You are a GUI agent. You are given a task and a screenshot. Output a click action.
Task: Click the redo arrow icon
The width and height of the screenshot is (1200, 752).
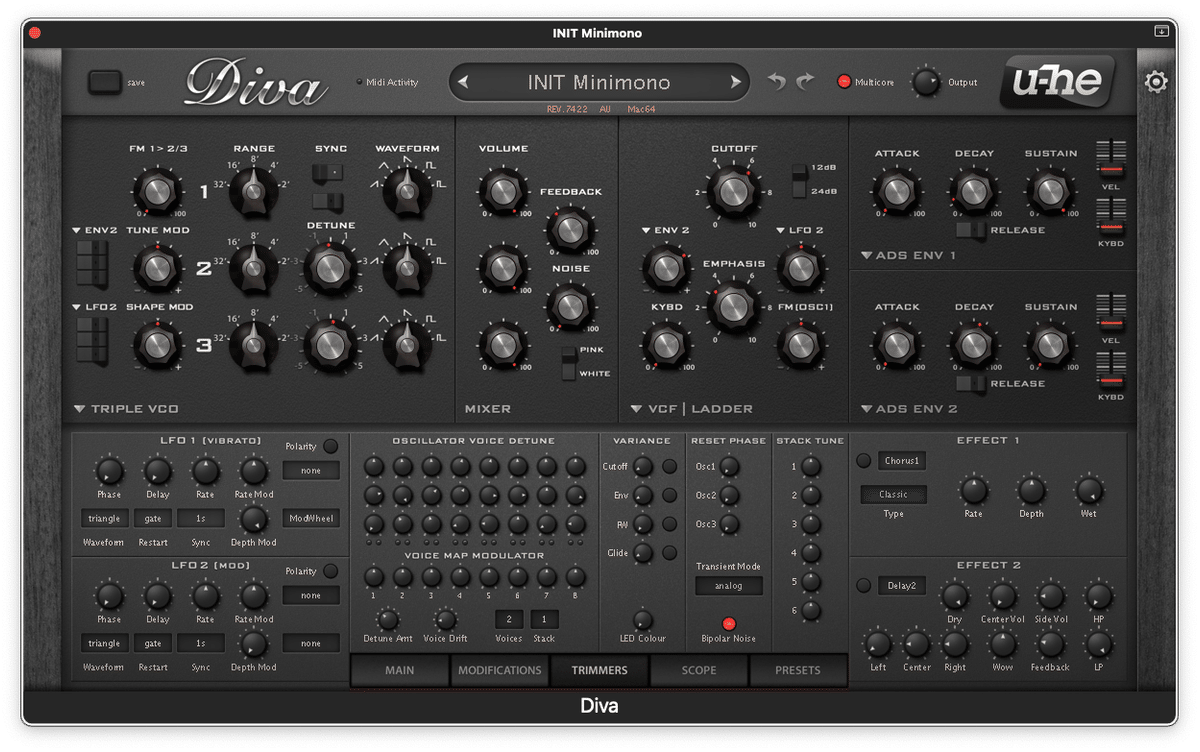[x=805, y=82]
